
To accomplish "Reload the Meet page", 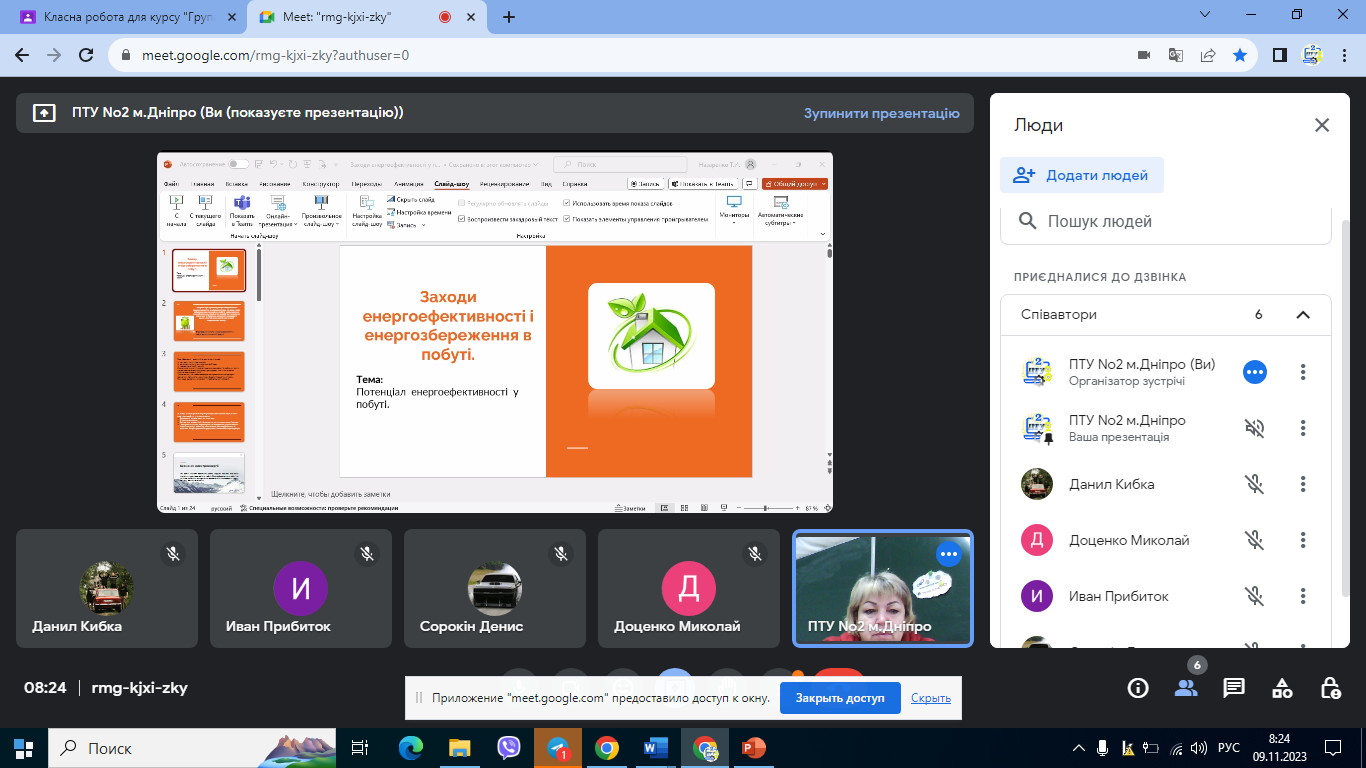I will click(86, 55).
